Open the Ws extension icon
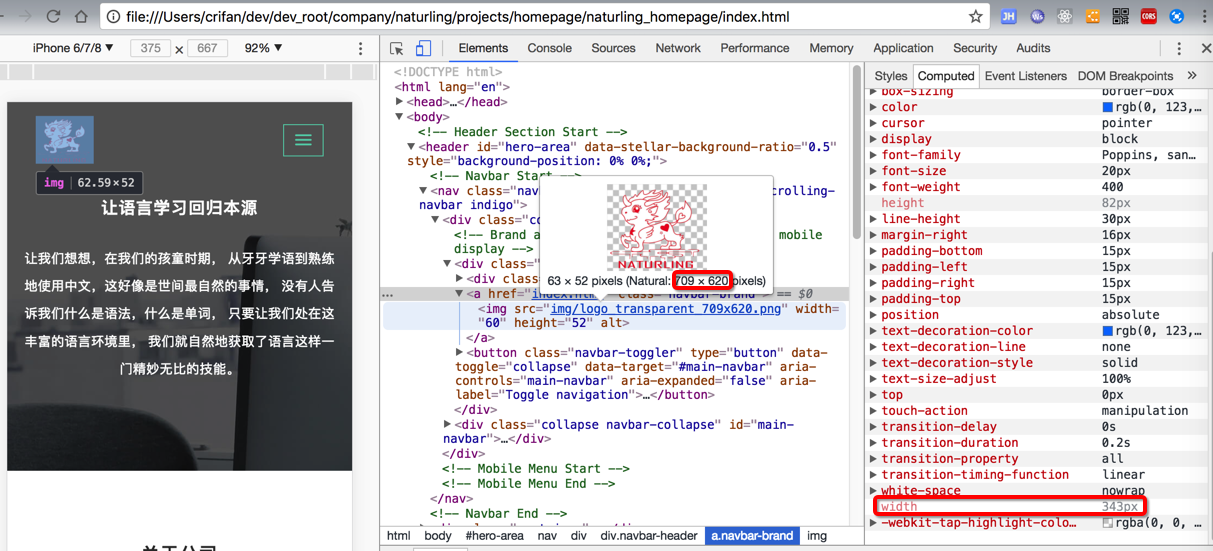 pyautogui.click(x=1037, y=16)
